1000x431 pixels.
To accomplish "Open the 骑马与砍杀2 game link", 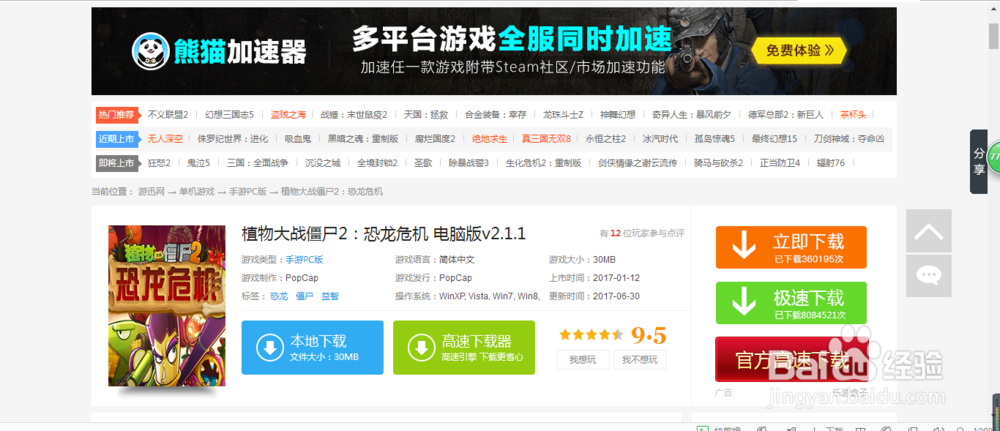I will 718,163.
